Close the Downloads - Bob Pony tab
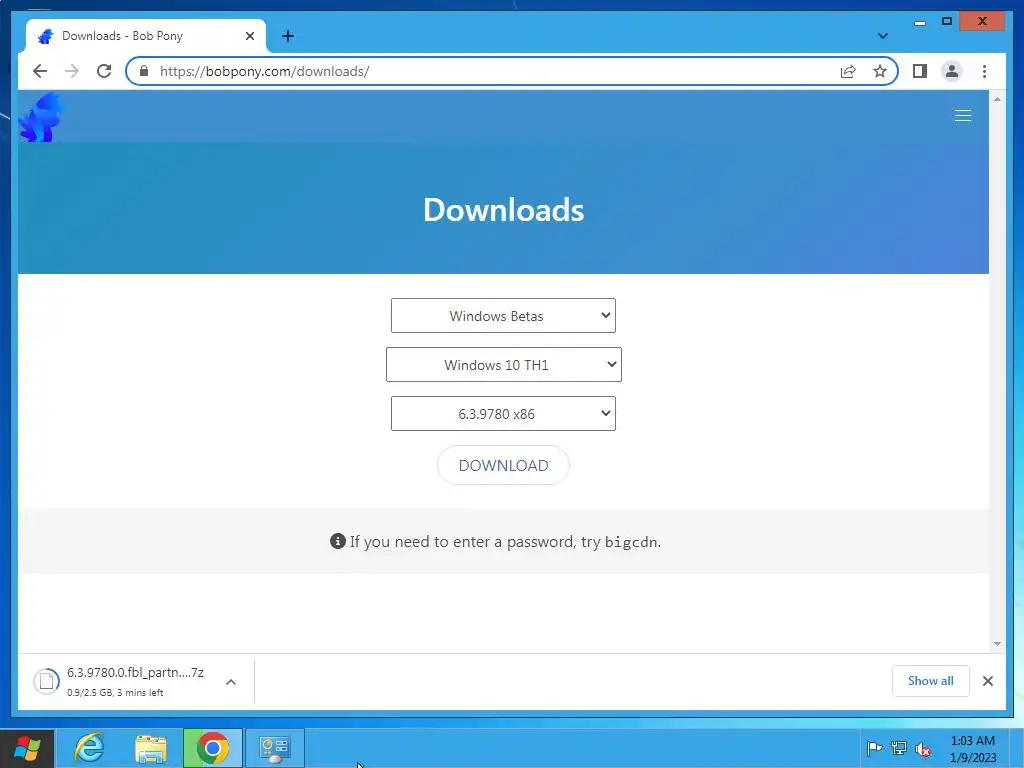This screenshot has width=1024, height=768. 249,36
